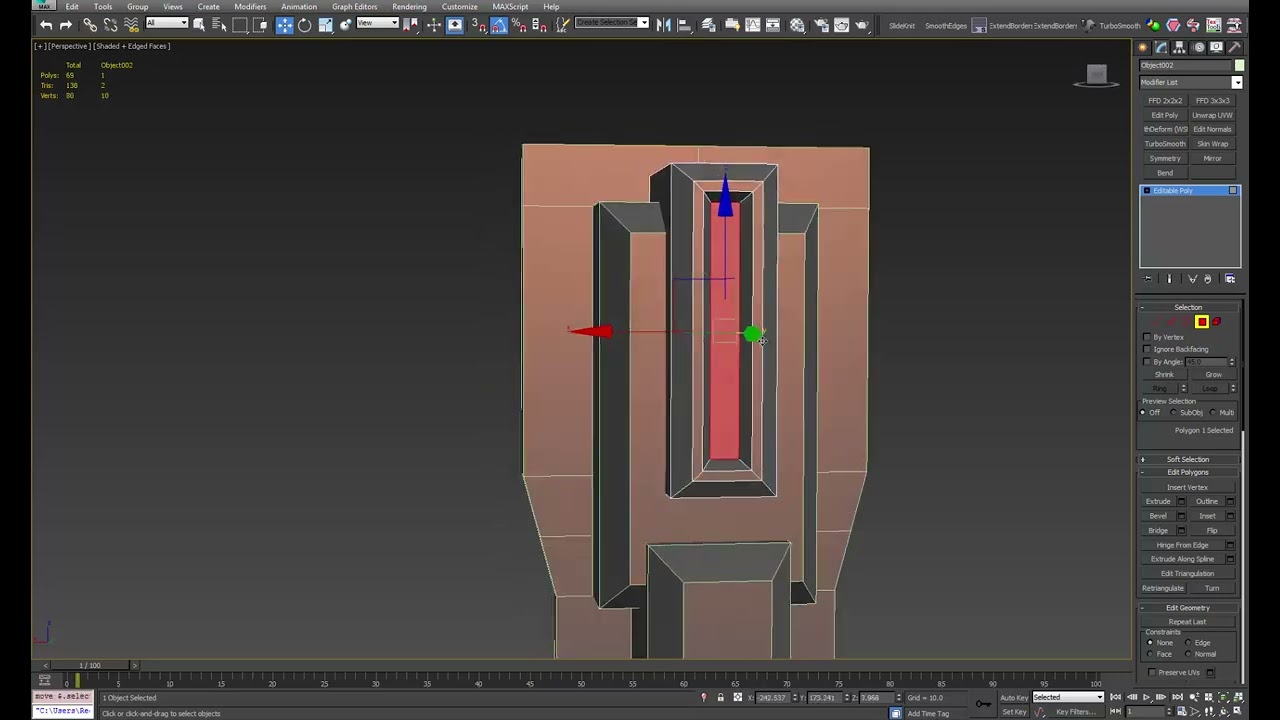Activate Bind to Space Warp tool
Viewport: 1280px width, 720px height.
pyautogui.click(x=131, y=25)
